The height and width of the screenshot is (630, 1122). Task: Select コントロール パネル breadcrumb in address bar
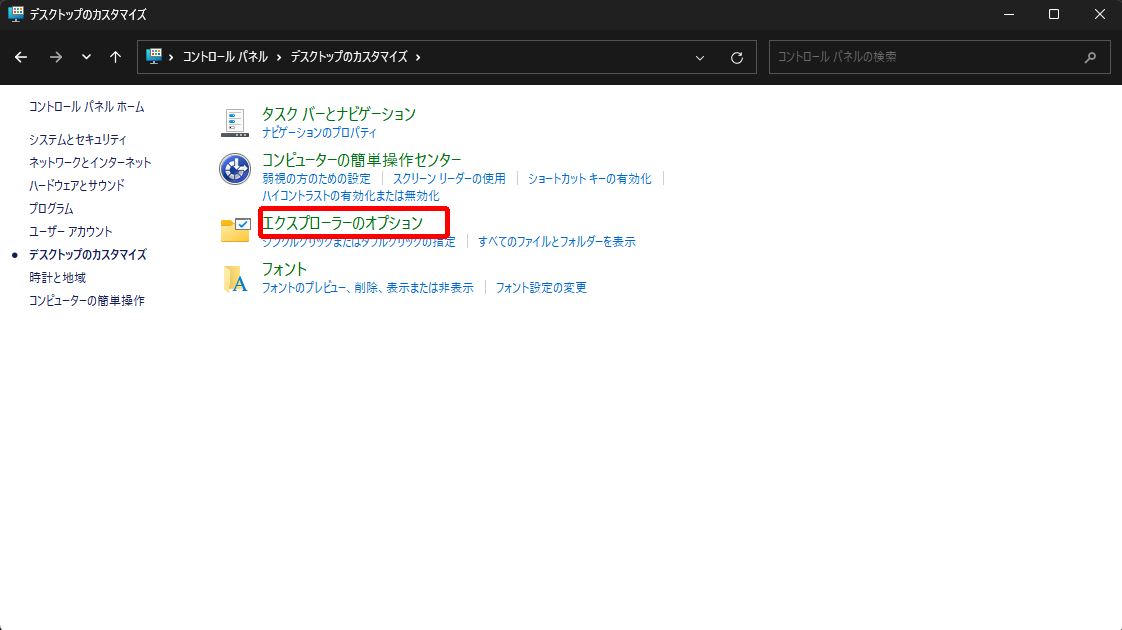[x=225, y=57]
